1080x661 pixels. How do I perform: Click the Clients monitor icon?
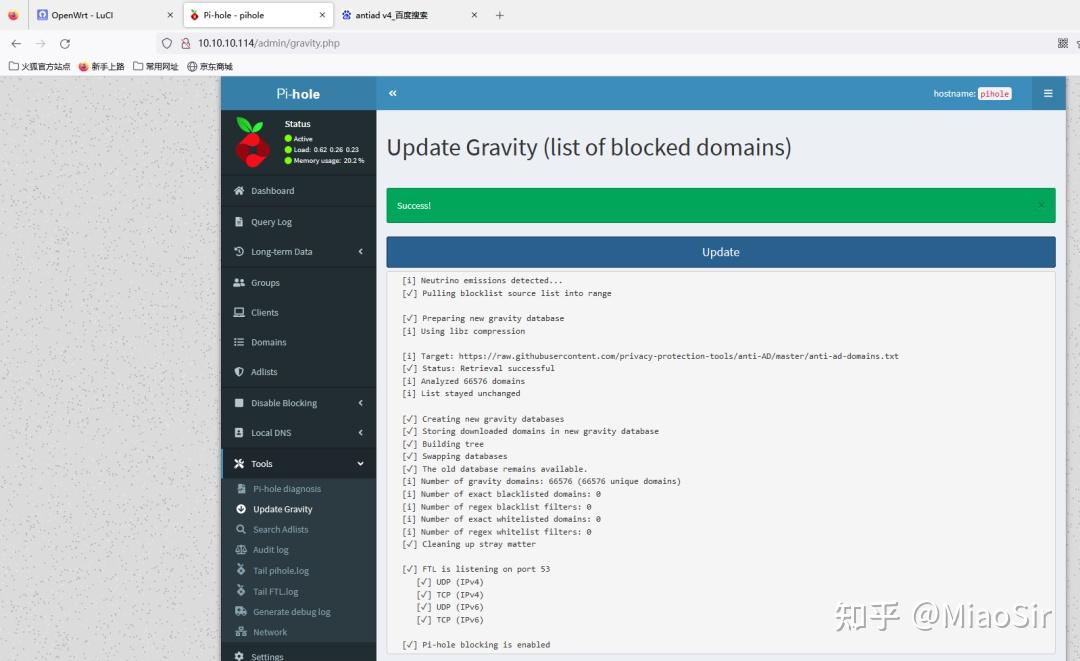[239, 312]
